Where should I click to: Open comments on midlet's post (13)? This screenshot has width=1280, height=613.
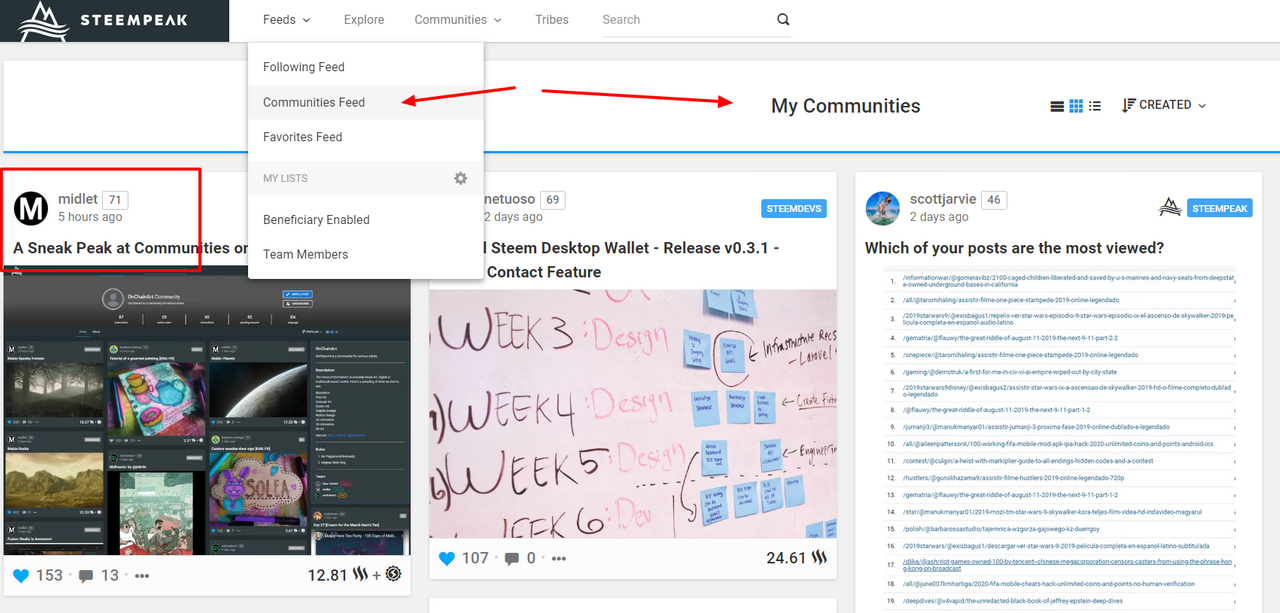98,575
